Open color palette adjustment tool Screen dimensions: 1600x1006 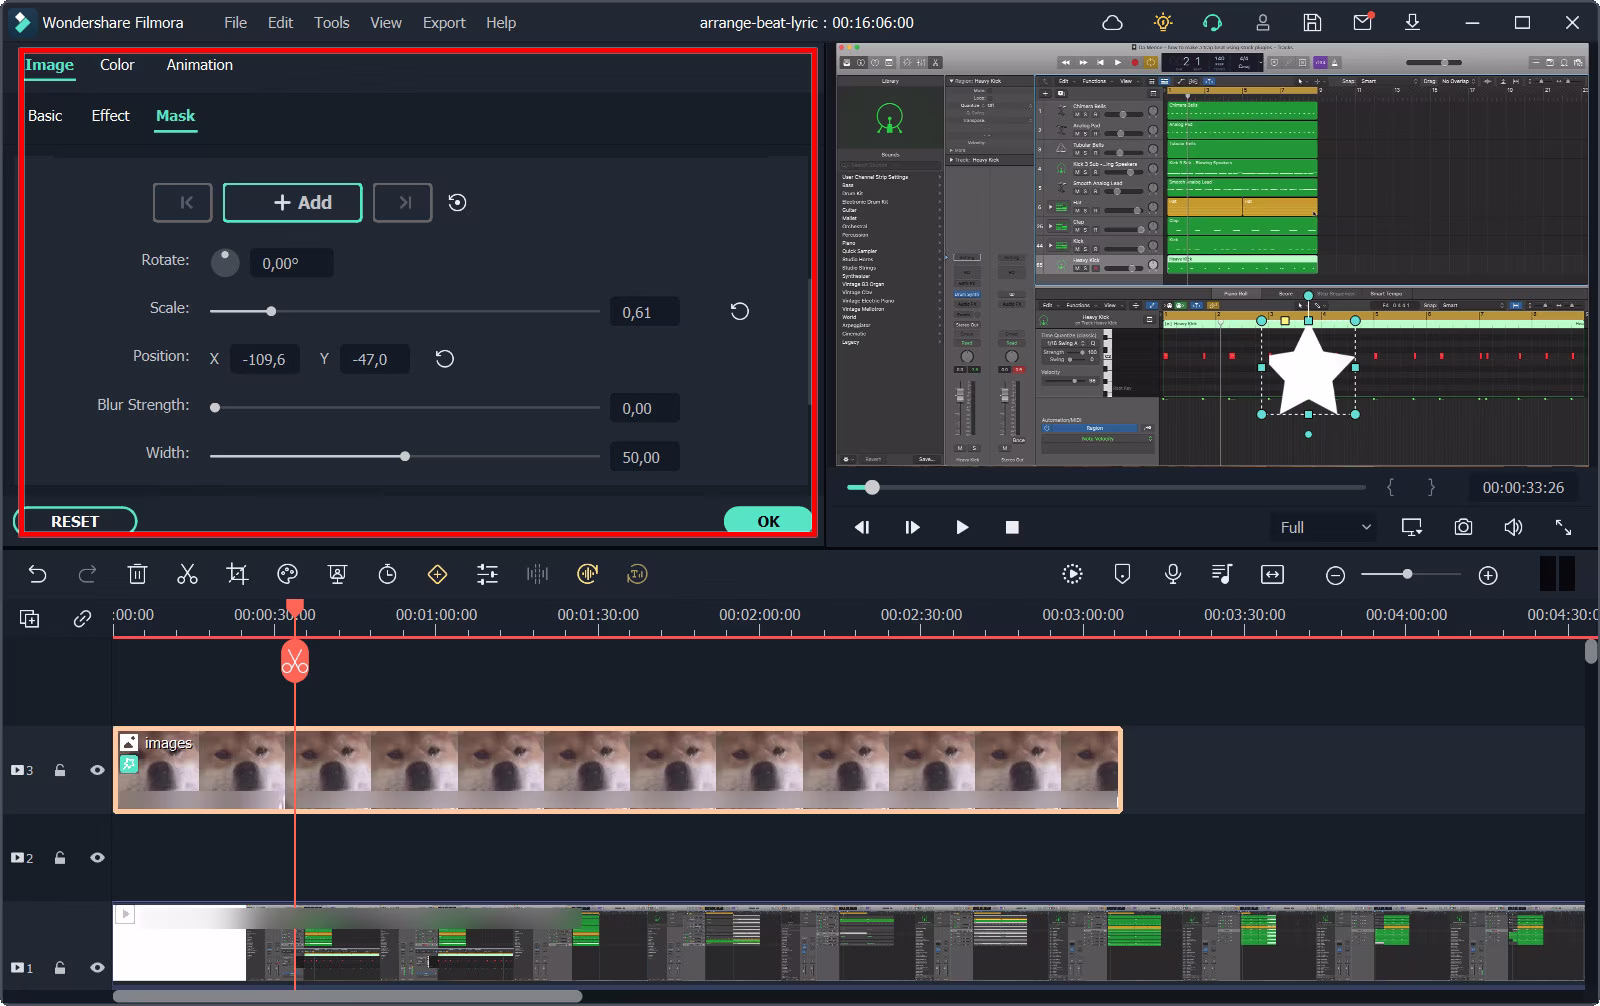(x=287, y=574)
